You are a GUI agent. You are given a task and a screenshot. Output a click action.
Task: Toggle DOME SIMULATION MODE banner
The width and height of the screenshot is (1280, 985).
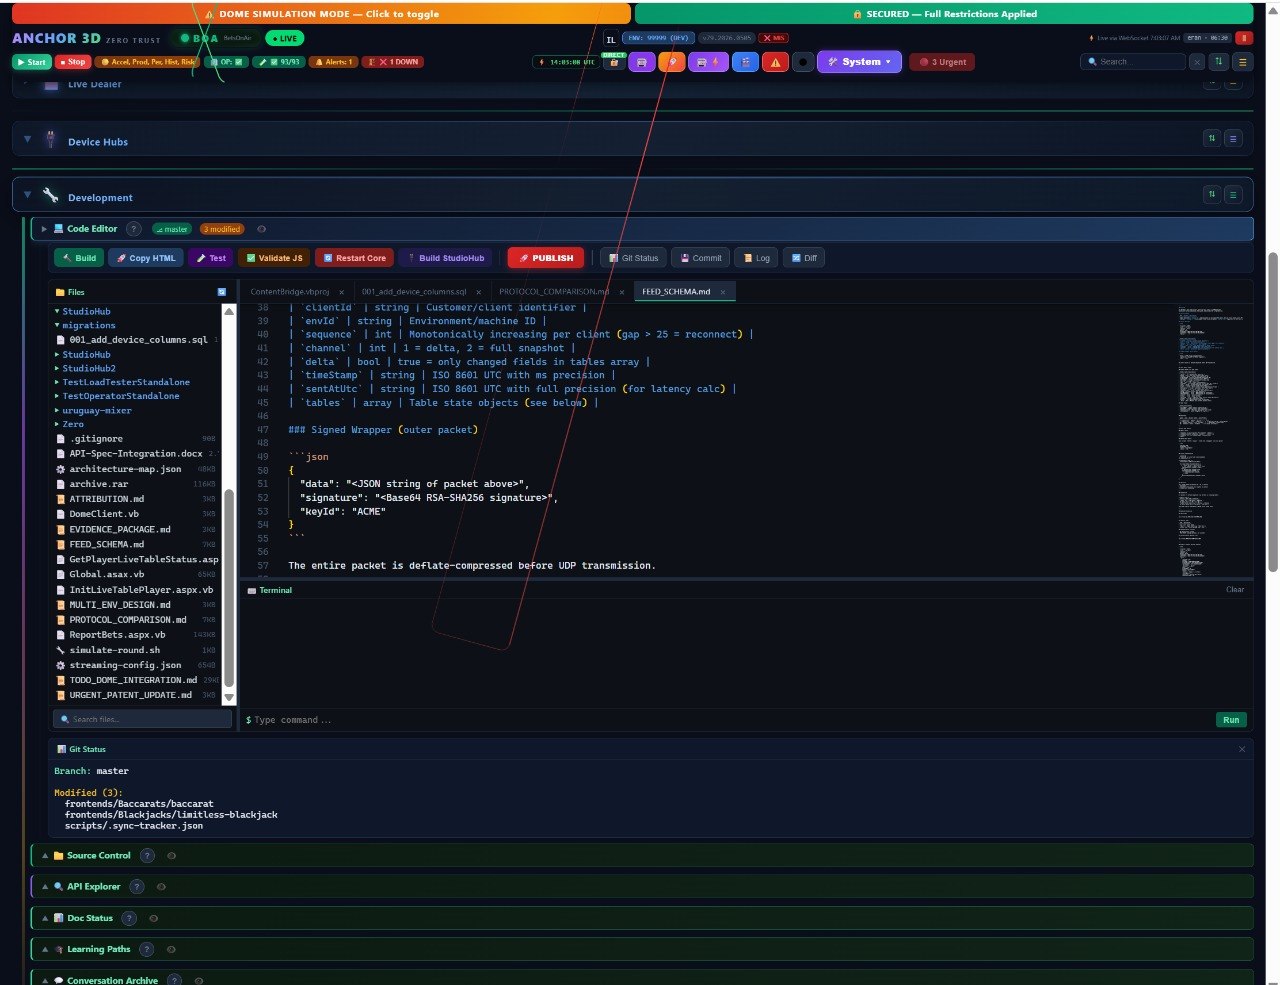point(321,14)
